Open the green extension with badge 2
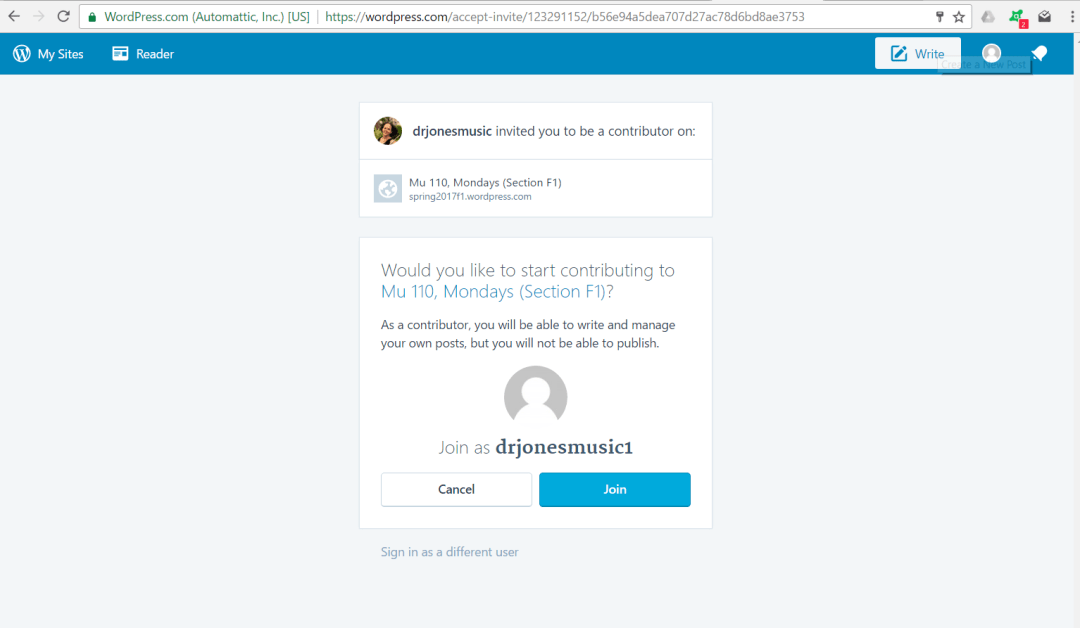Viewport: 1080px width, 628px height. tap(1016, 17)
